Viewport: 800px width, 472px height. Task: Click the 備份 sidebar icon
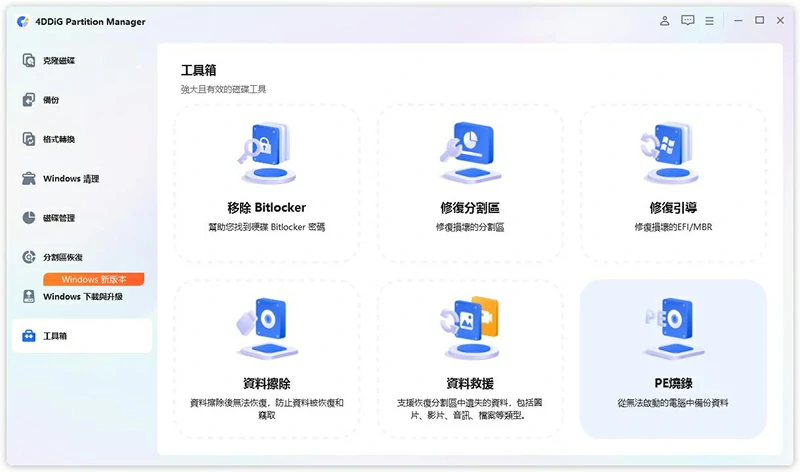click(29, 100)
